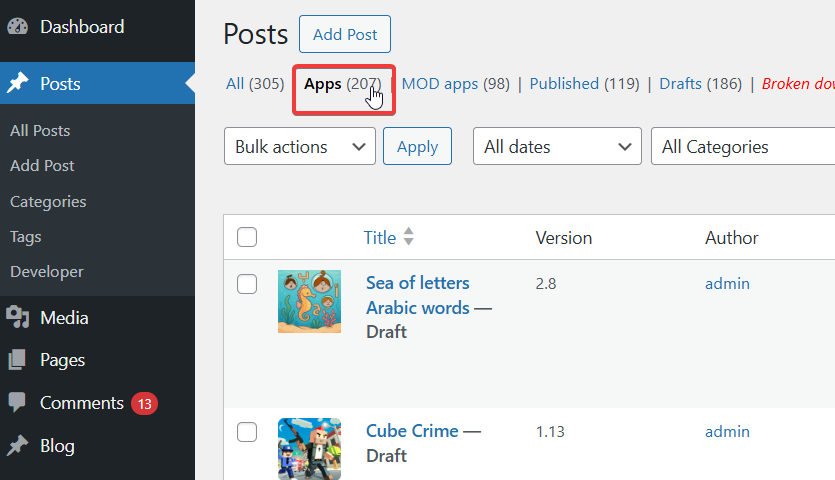
Task: Open Sea of letters post thumbnail
Action: point(309,301)
